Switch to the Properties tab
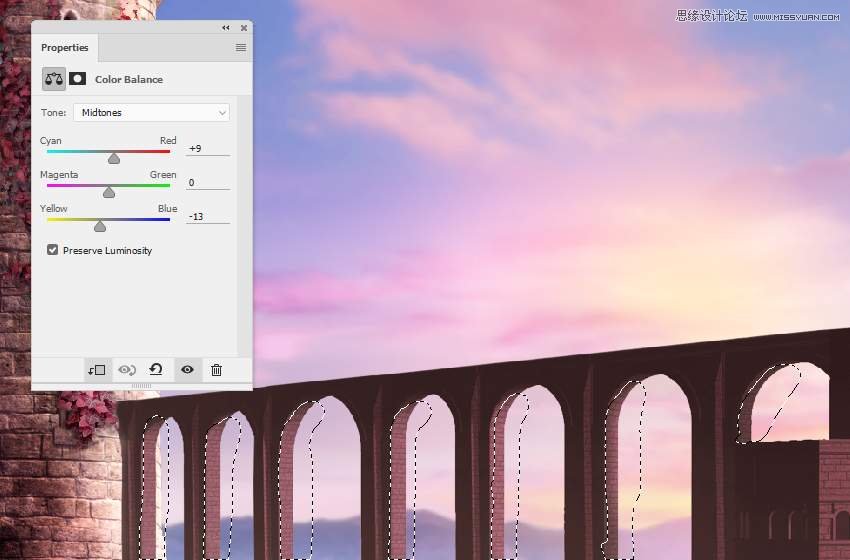The image size is (850, 560). pyautogui.click(x=65, y=48)
